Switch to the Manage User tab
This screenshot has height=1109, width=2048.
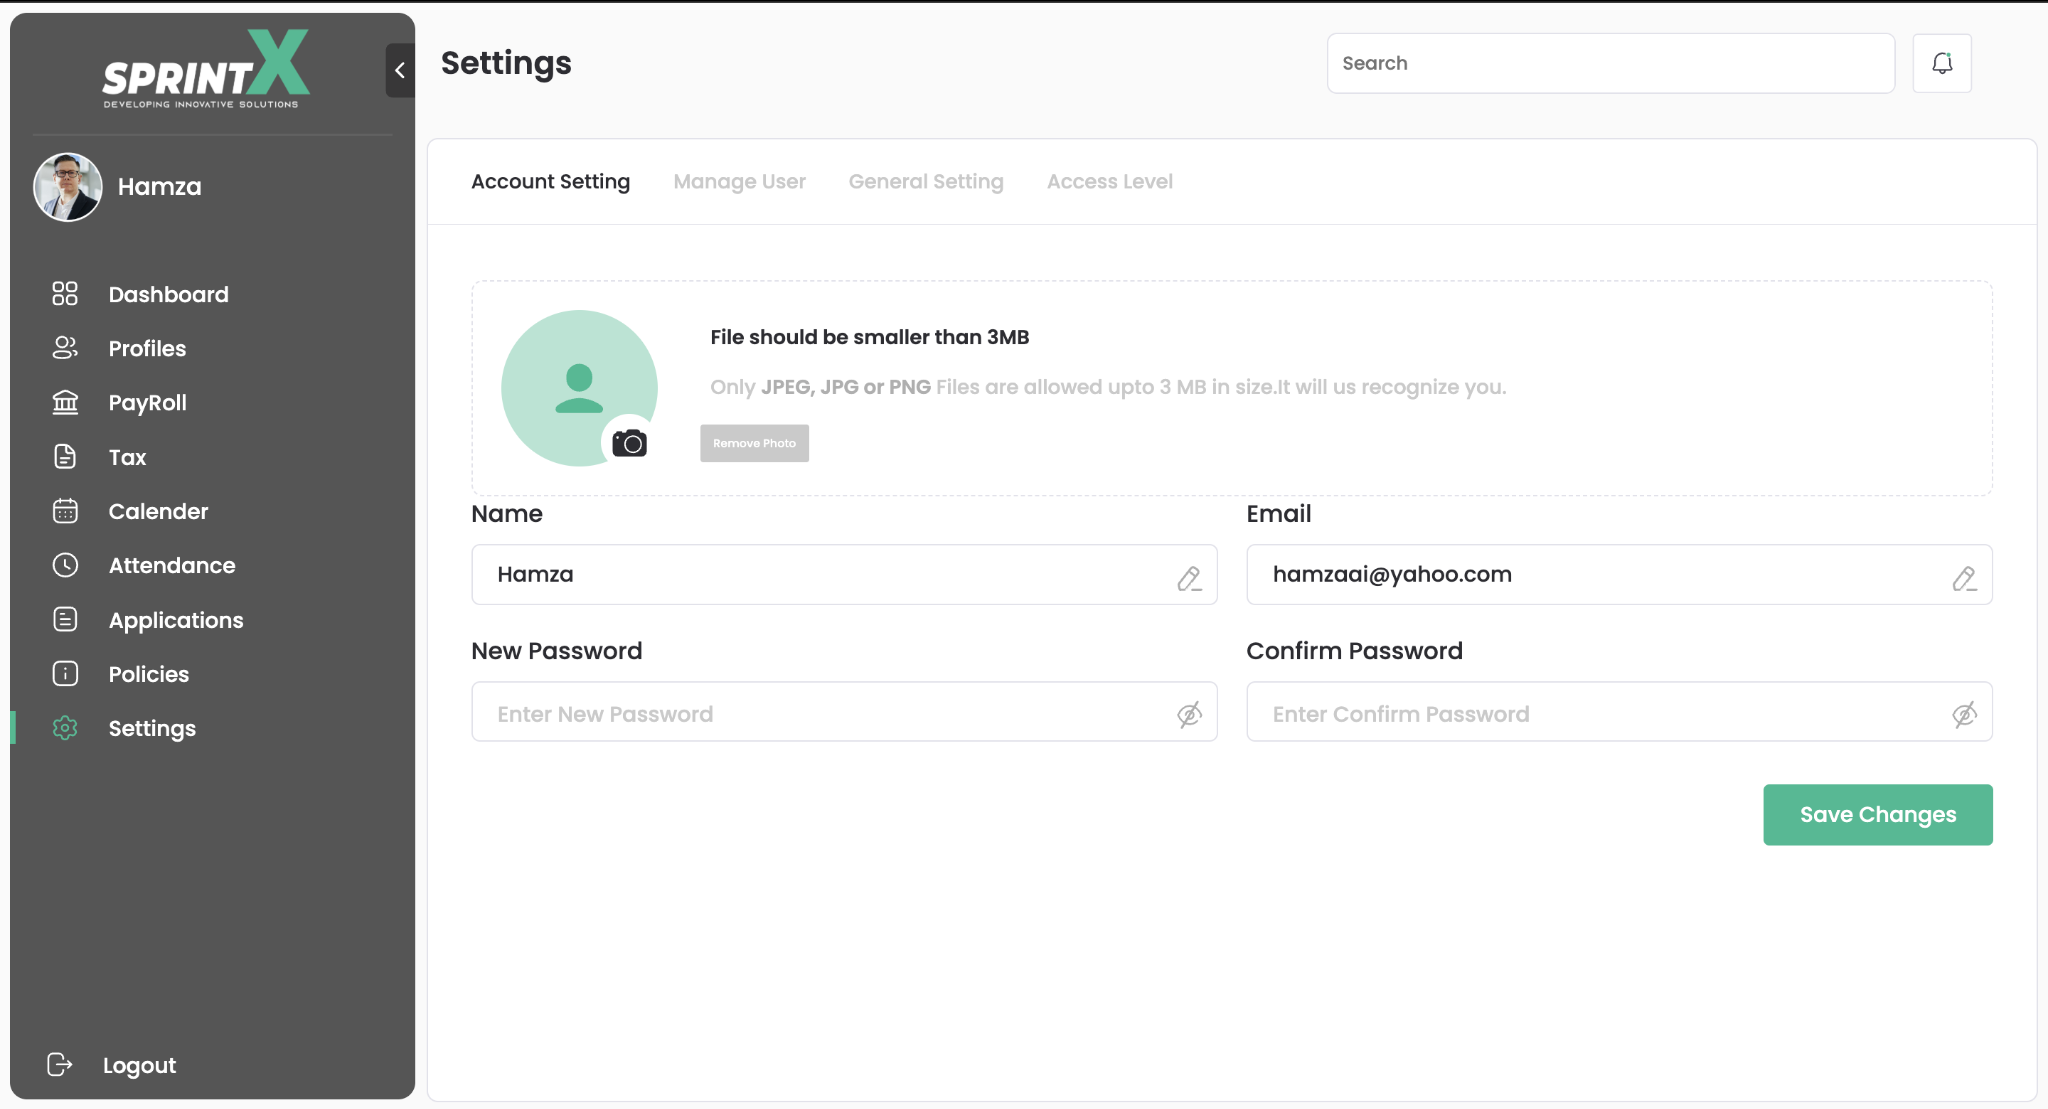coord(739,181)
